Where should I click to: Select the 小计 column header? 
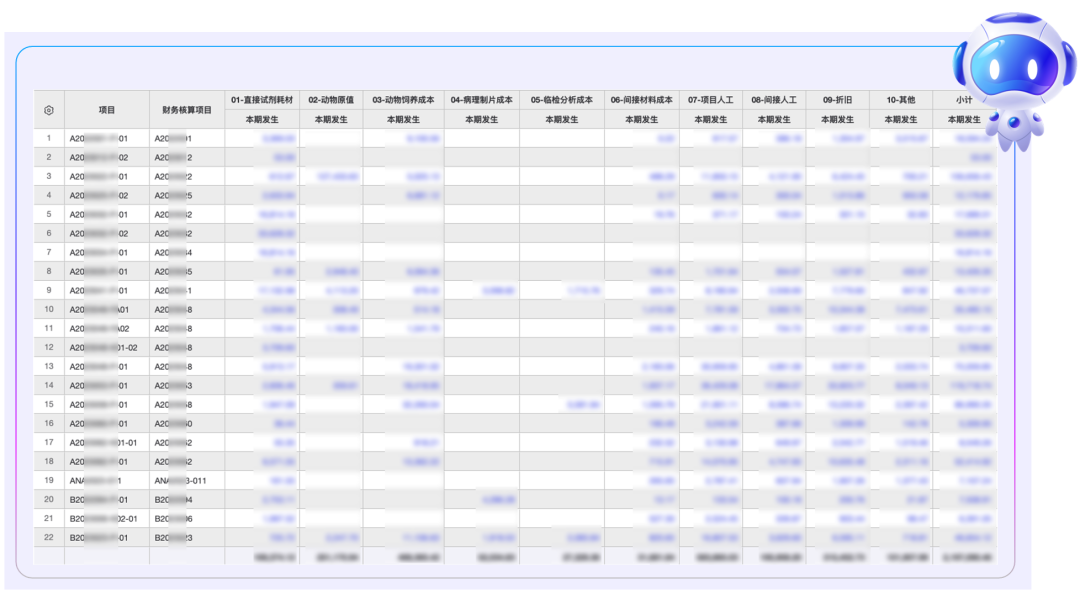pyautogui.click(x=963, y=100)
